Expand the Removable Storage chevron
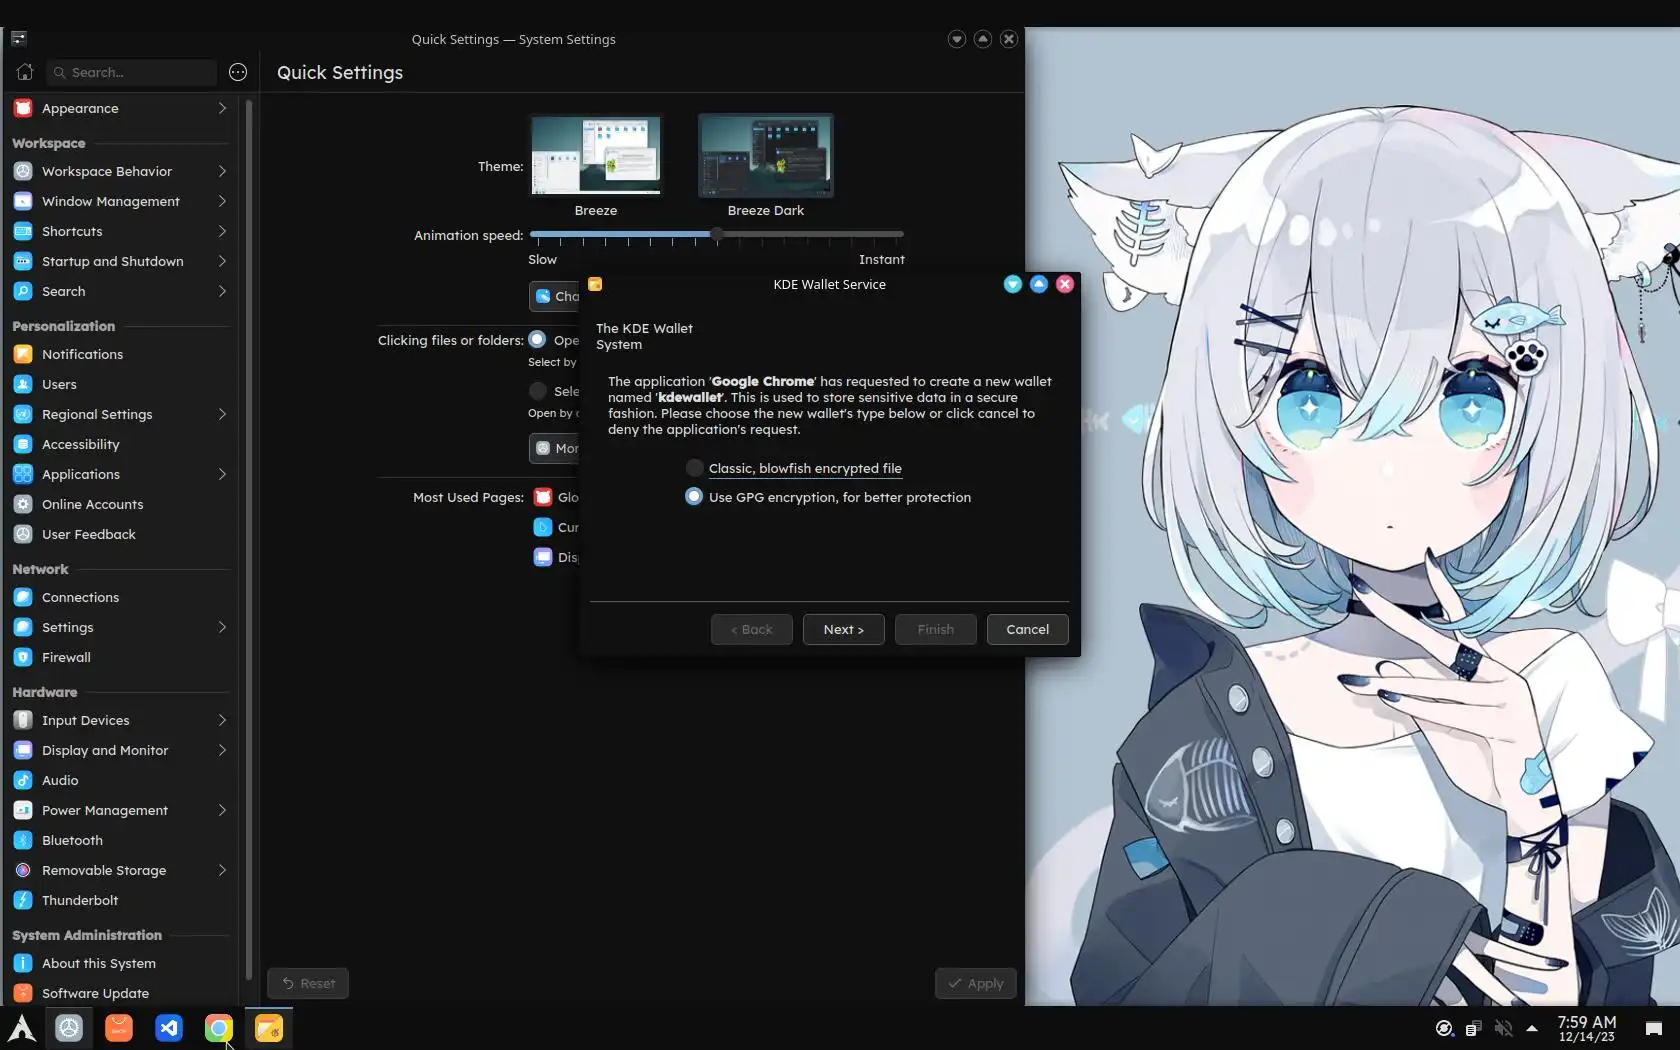Viewport: 1680px width, 1050px height. pos(222,870)
